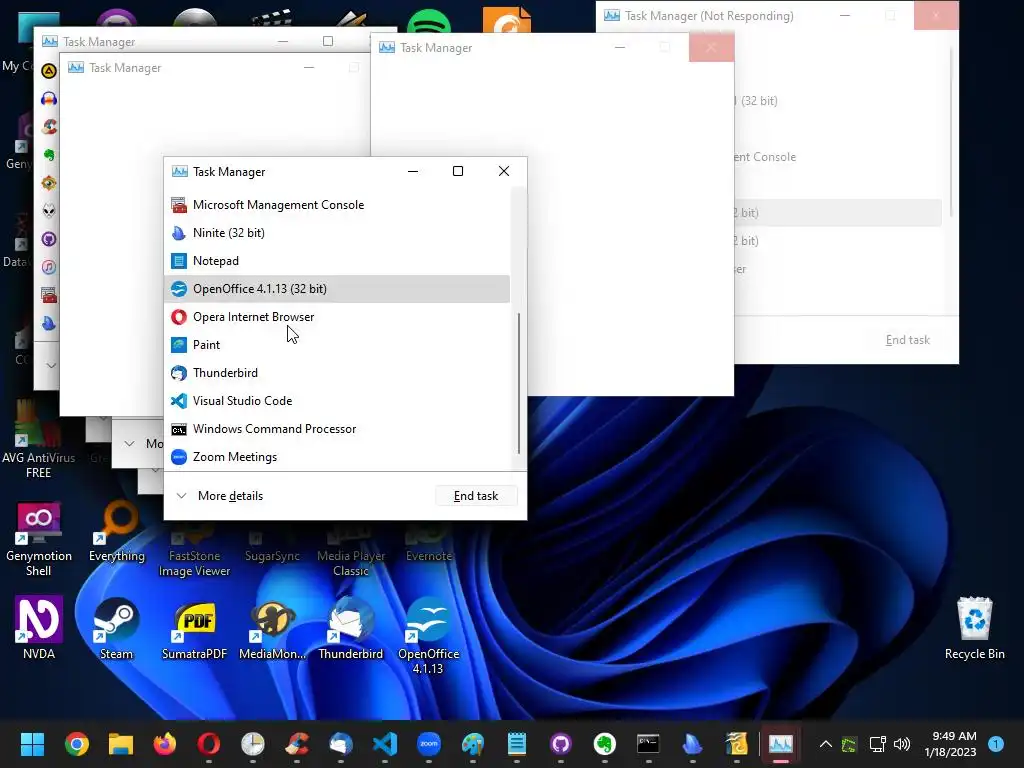
Task: Click the foobar2000 alien icon in back Task Manager
Action: click(49, 211)
